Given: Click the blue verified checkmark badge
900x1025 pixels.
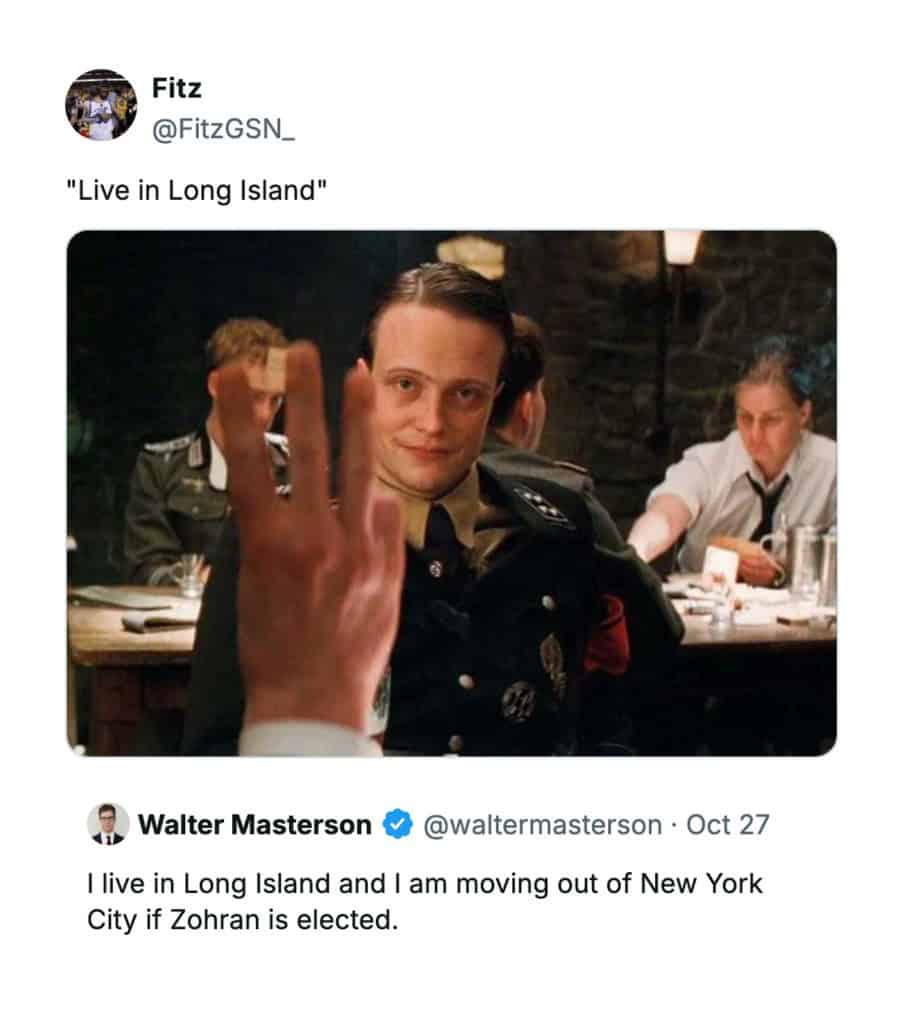Looking at the screenshot, I should pyautogui.click(x=397, y=825).
